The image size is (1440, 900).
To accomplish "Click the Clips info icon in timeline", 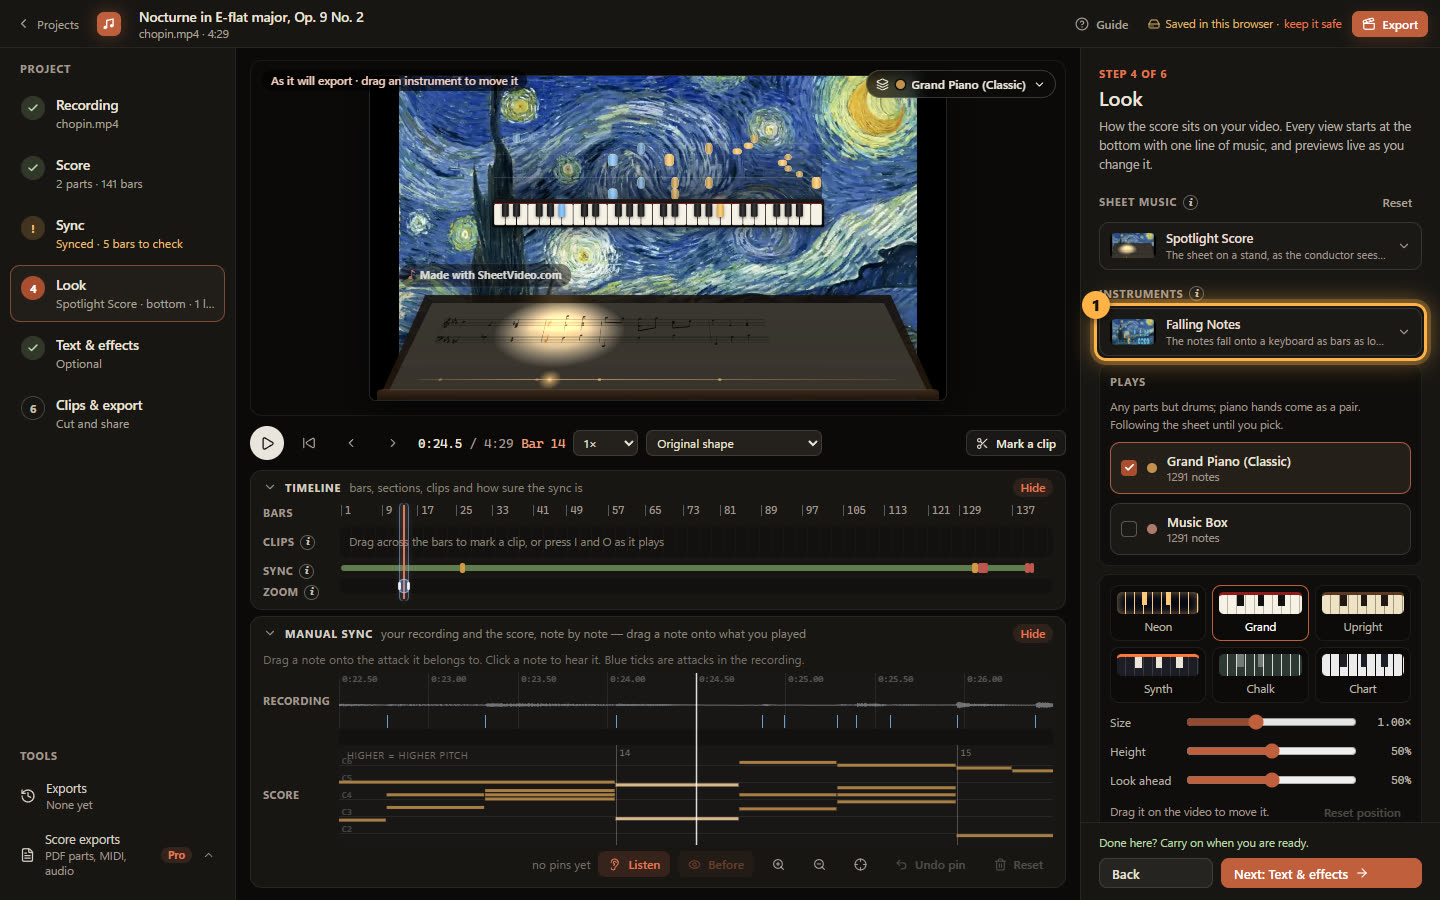I will coord(308,542).
